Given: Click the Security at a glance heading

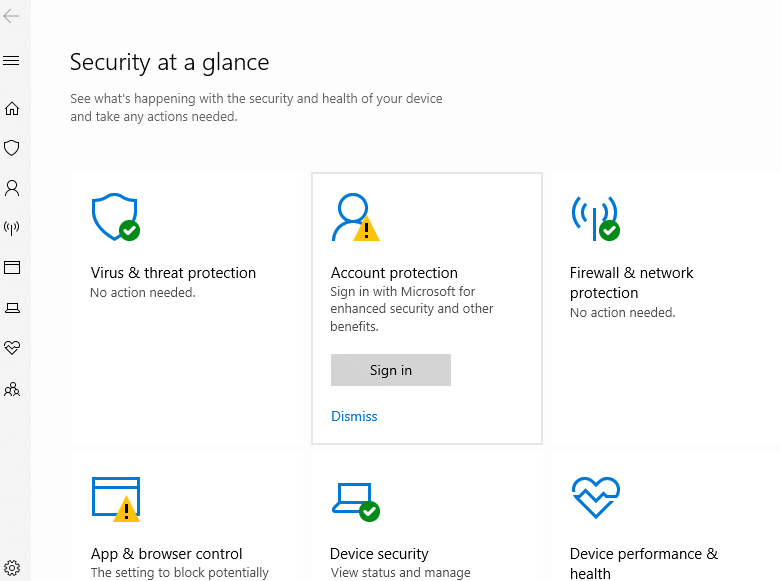Looking at the screenshot, I should pos(169,62).
